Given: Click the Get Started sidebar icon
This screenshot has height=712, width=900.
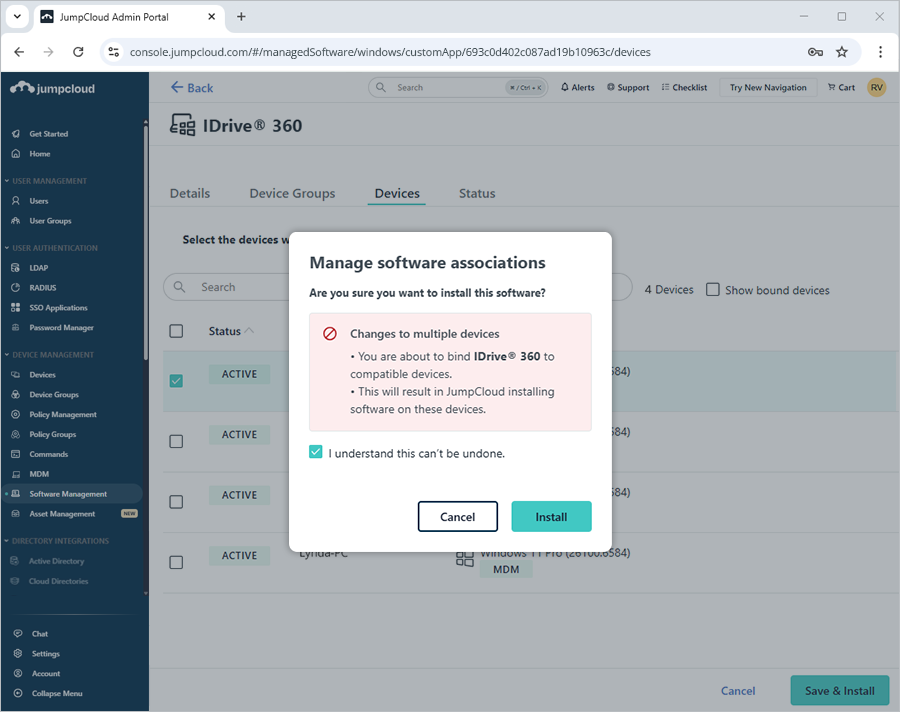Looking at the screenshot, I should tap(16, 134).
